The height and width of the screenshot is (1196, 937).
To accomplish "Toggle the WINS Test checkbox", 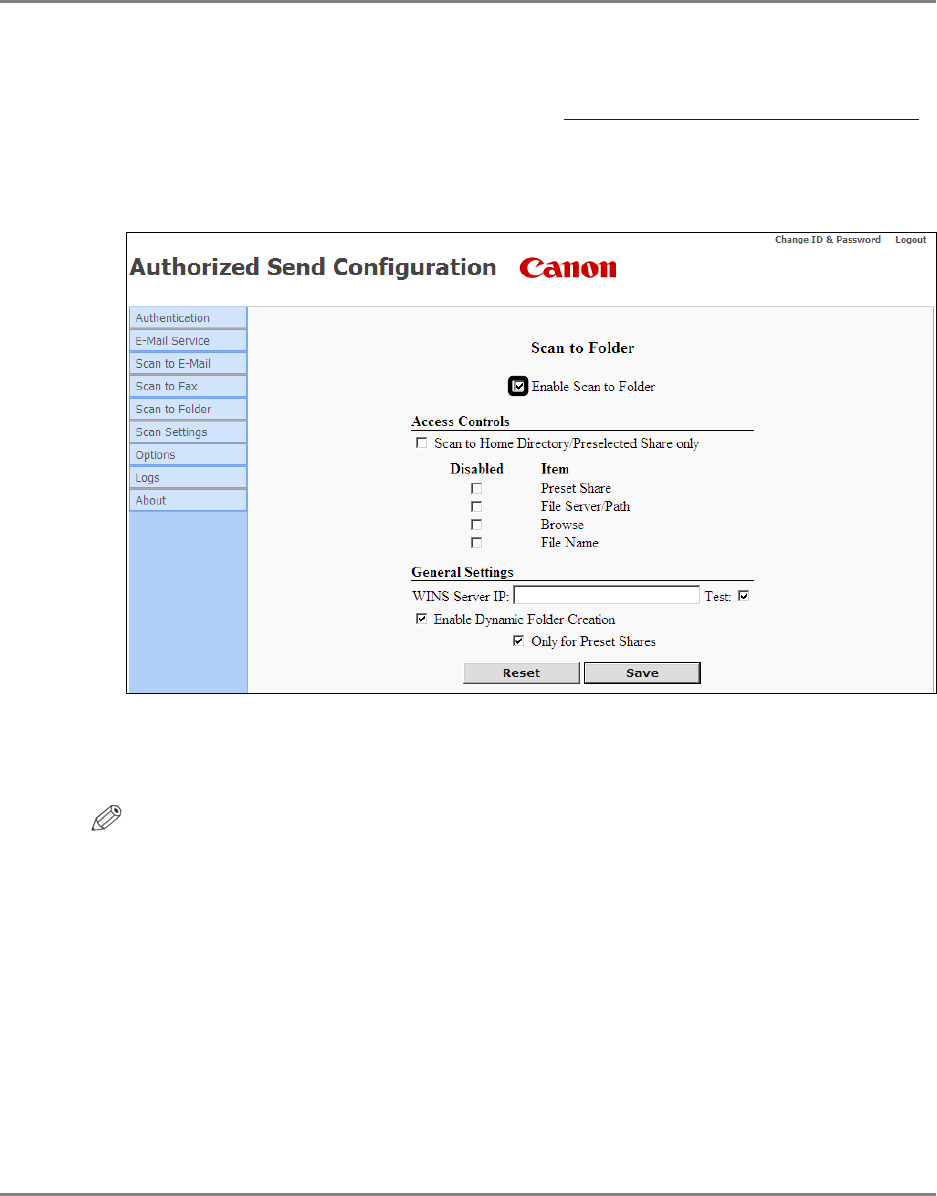I will pyautogui.click(x=743, y=596).
